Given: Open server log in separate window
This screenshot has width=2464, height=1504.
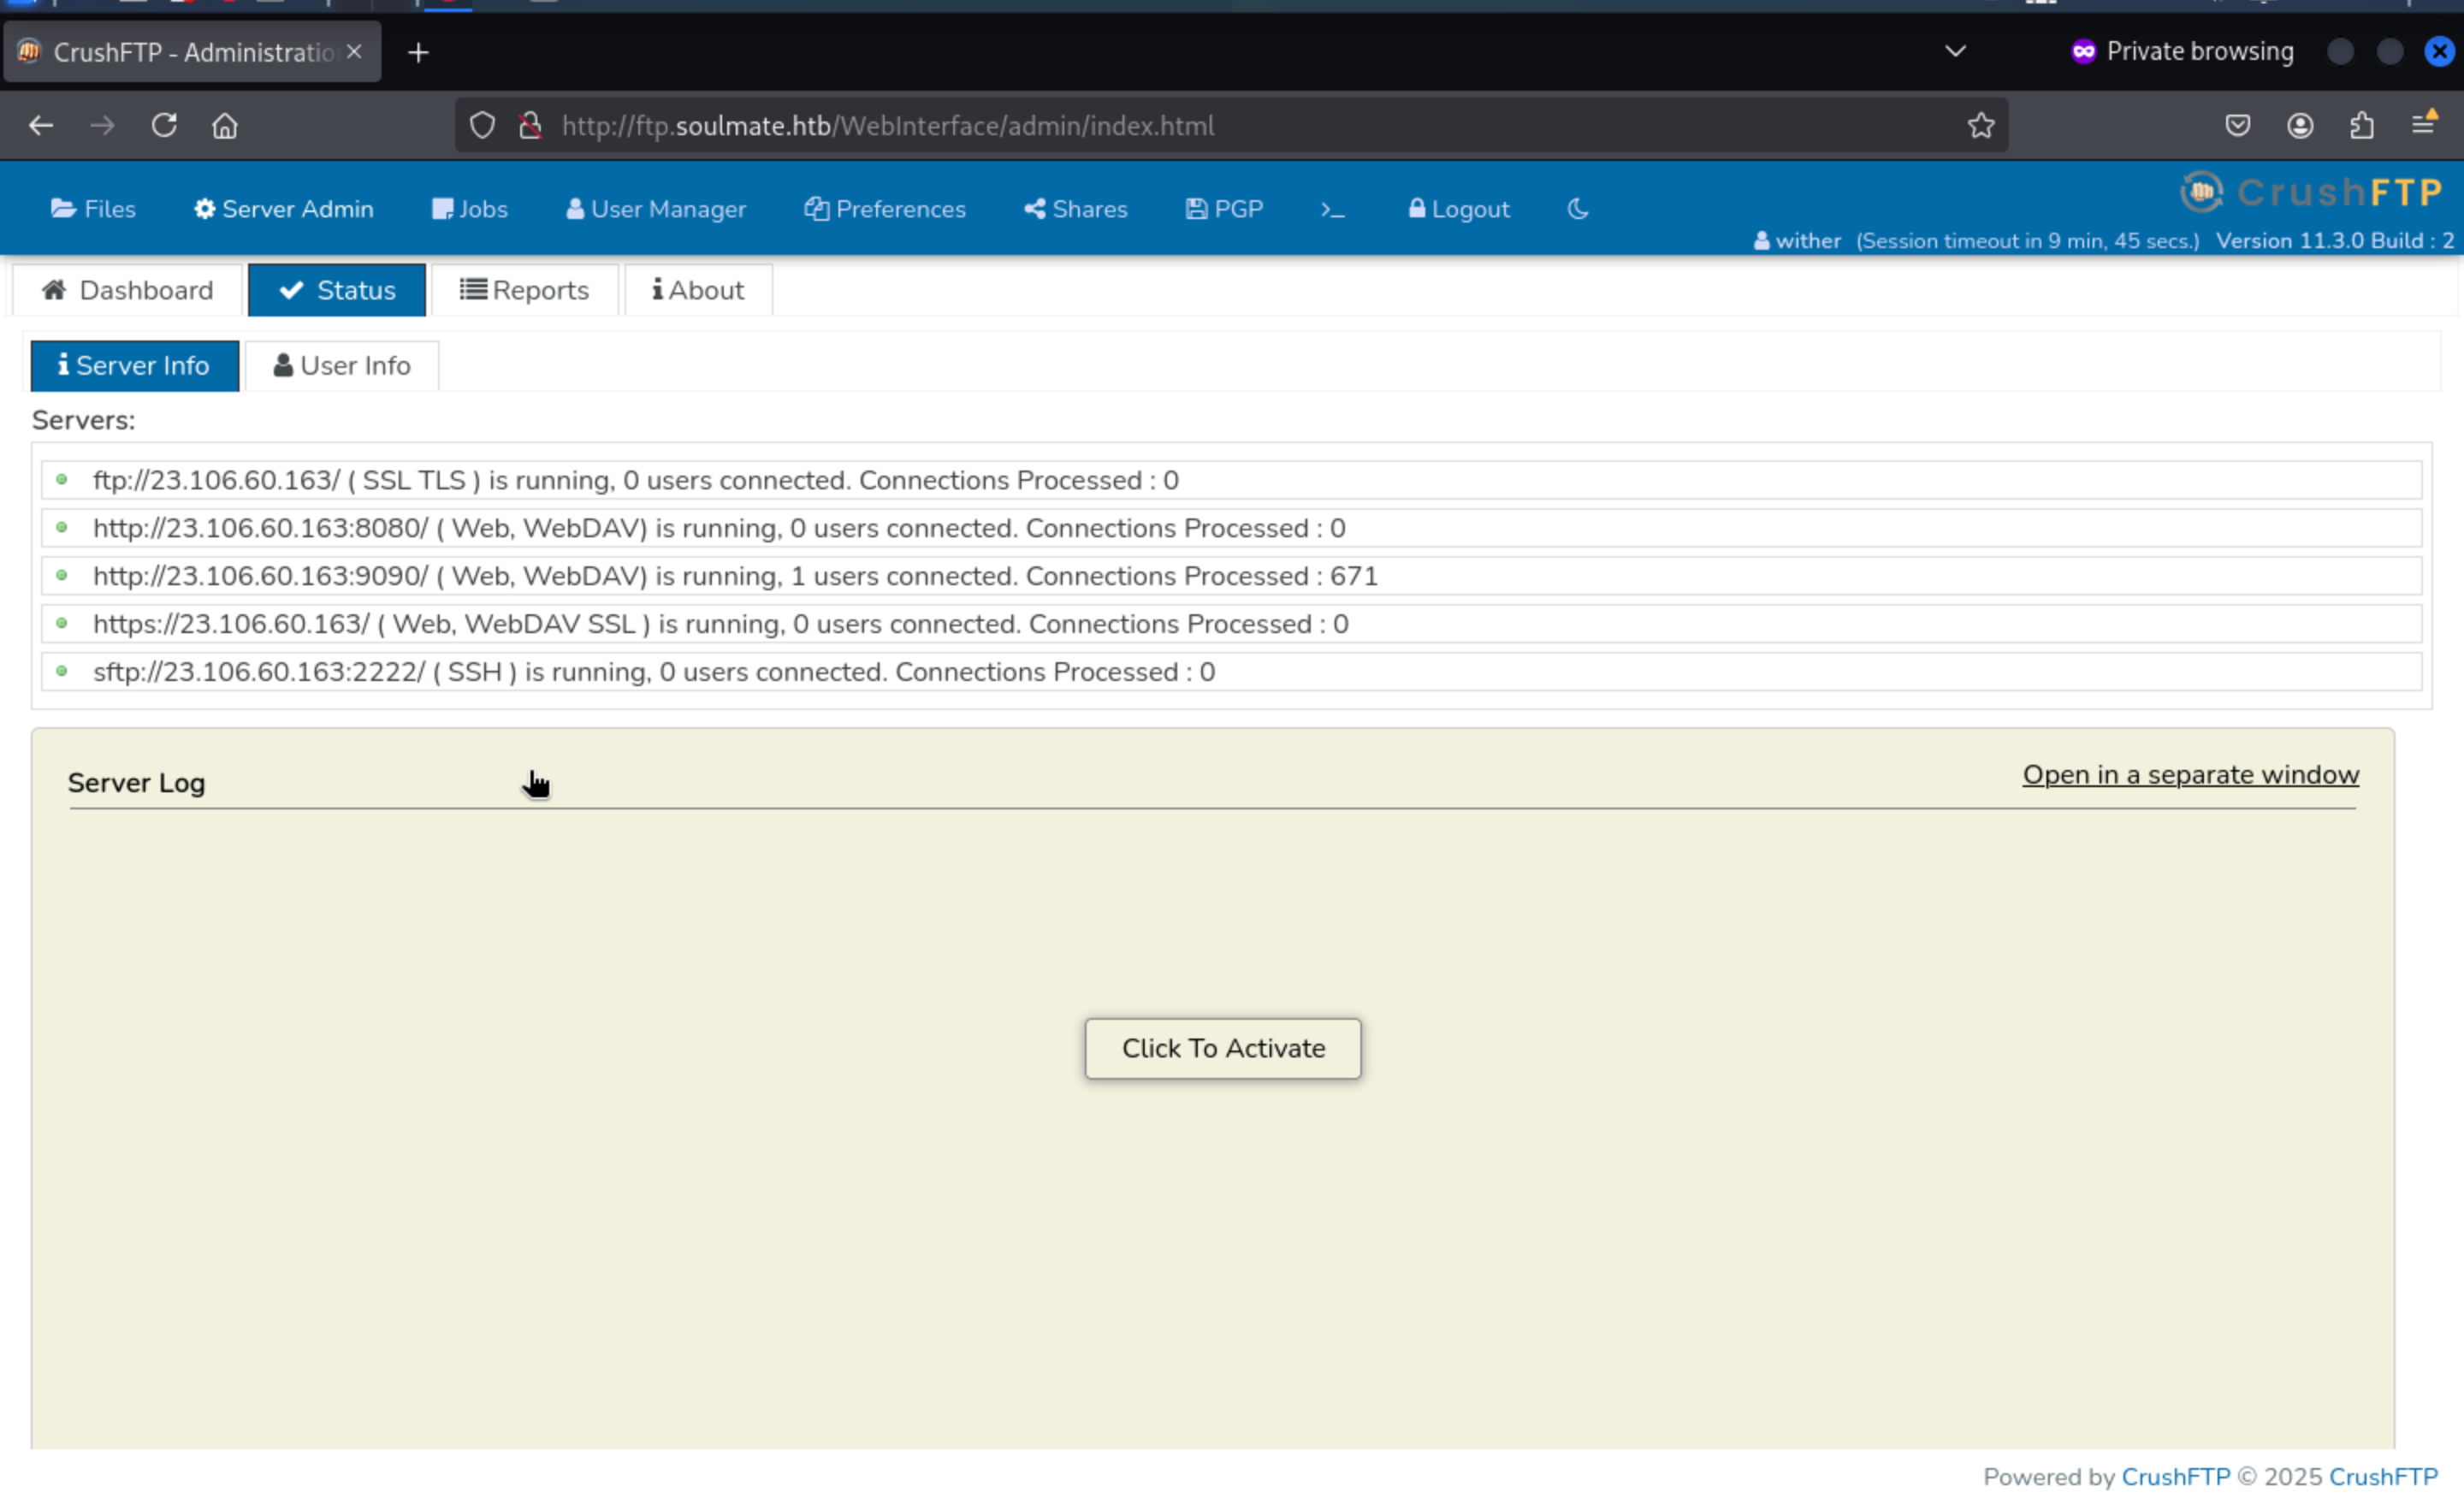Looking at the screenshot, I should point(2190,775).
